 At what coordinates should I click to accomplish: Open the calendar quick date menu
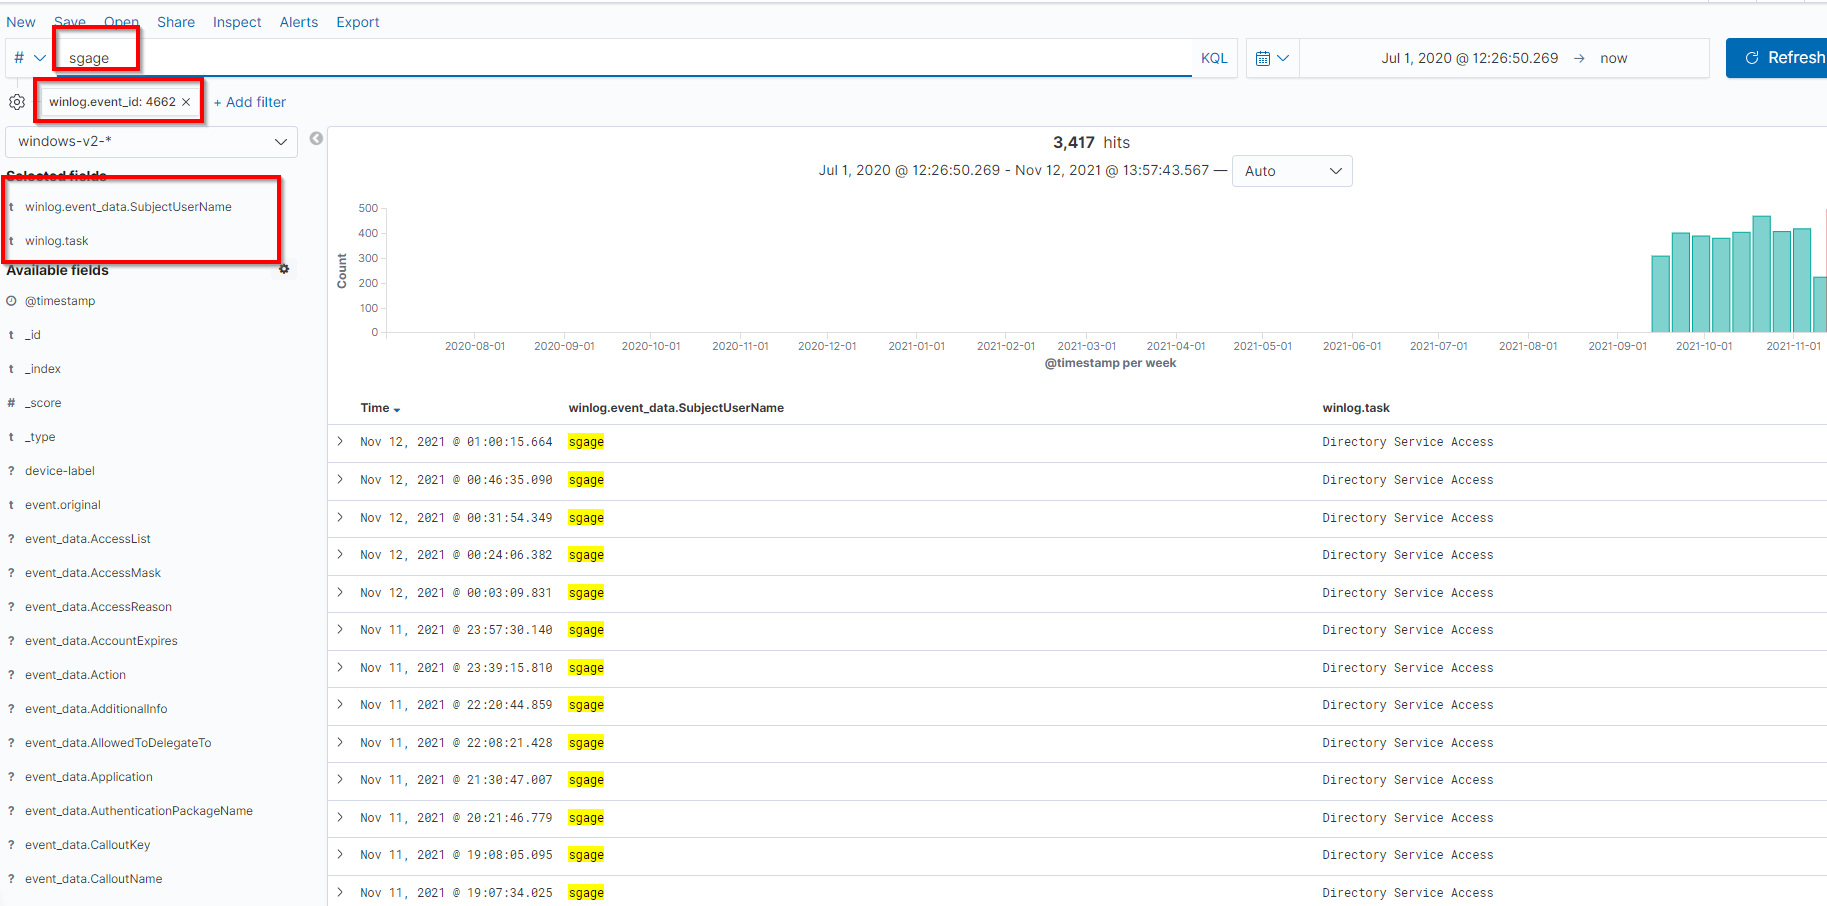pos(1272,58)
